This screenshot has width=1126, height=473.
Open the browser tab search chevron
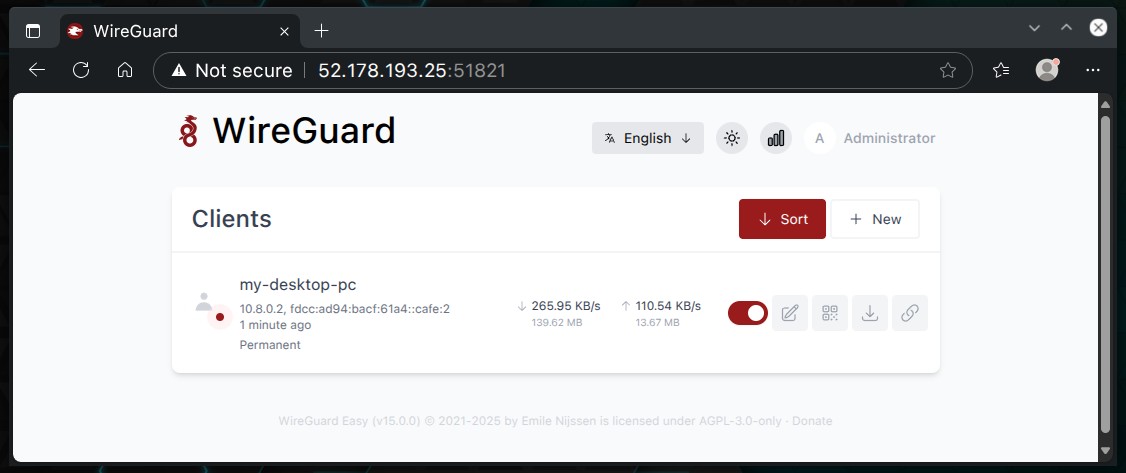(x=1034, y=28)
